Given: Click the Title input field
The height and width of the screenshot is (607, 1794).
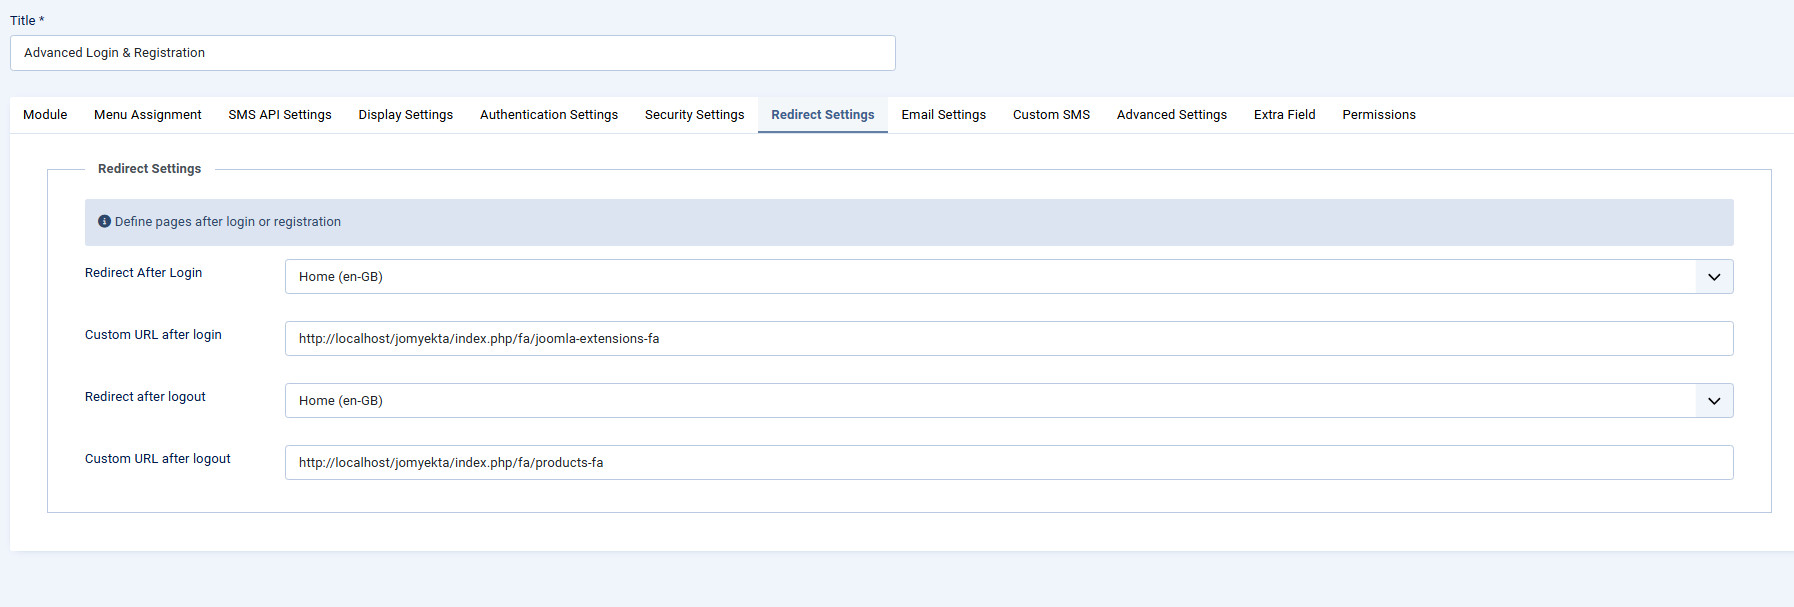Looking at the screenshot, I should click(452, 53).
